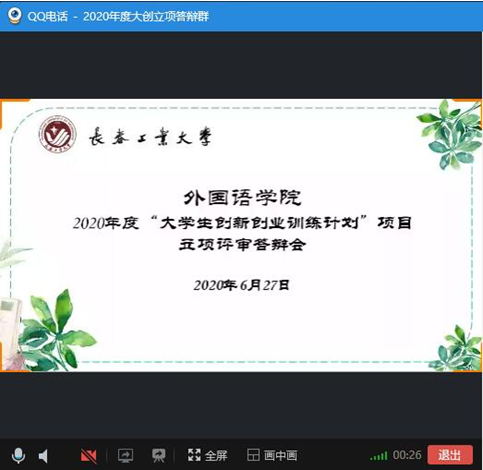Viewport: 483px width, 470px height.
Task: Click the 2020年6月27日 date on the slide
Action: coord(241,285)
